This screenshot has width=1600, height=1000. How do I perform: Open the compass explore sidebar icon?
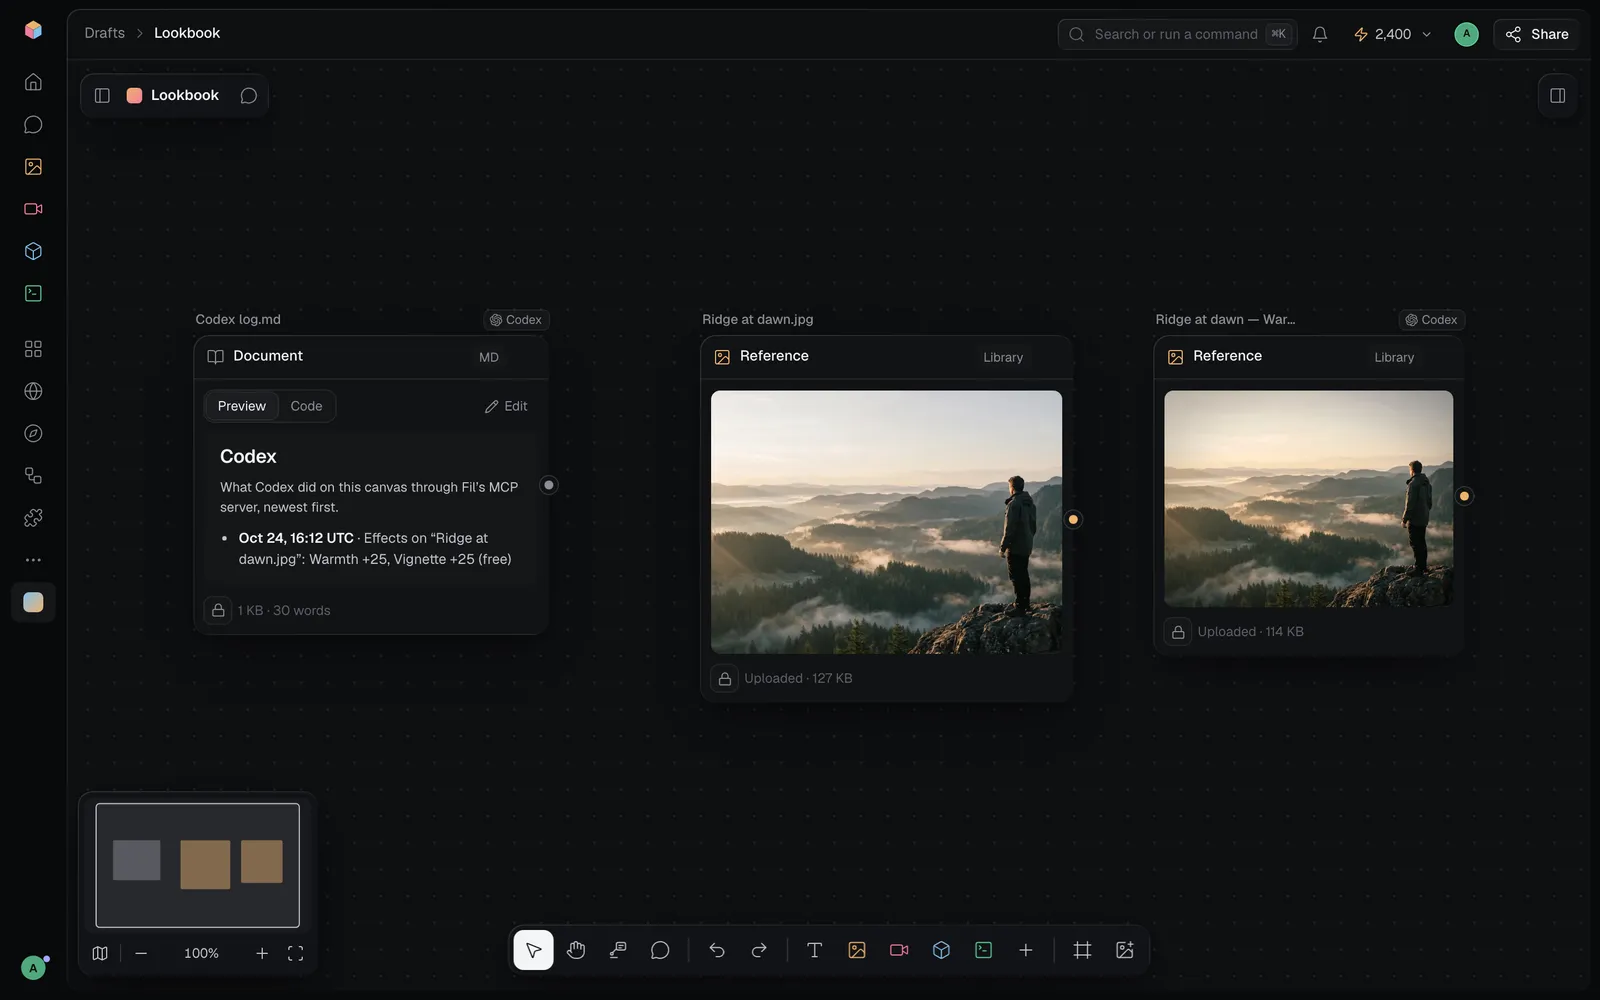[33, 433]
